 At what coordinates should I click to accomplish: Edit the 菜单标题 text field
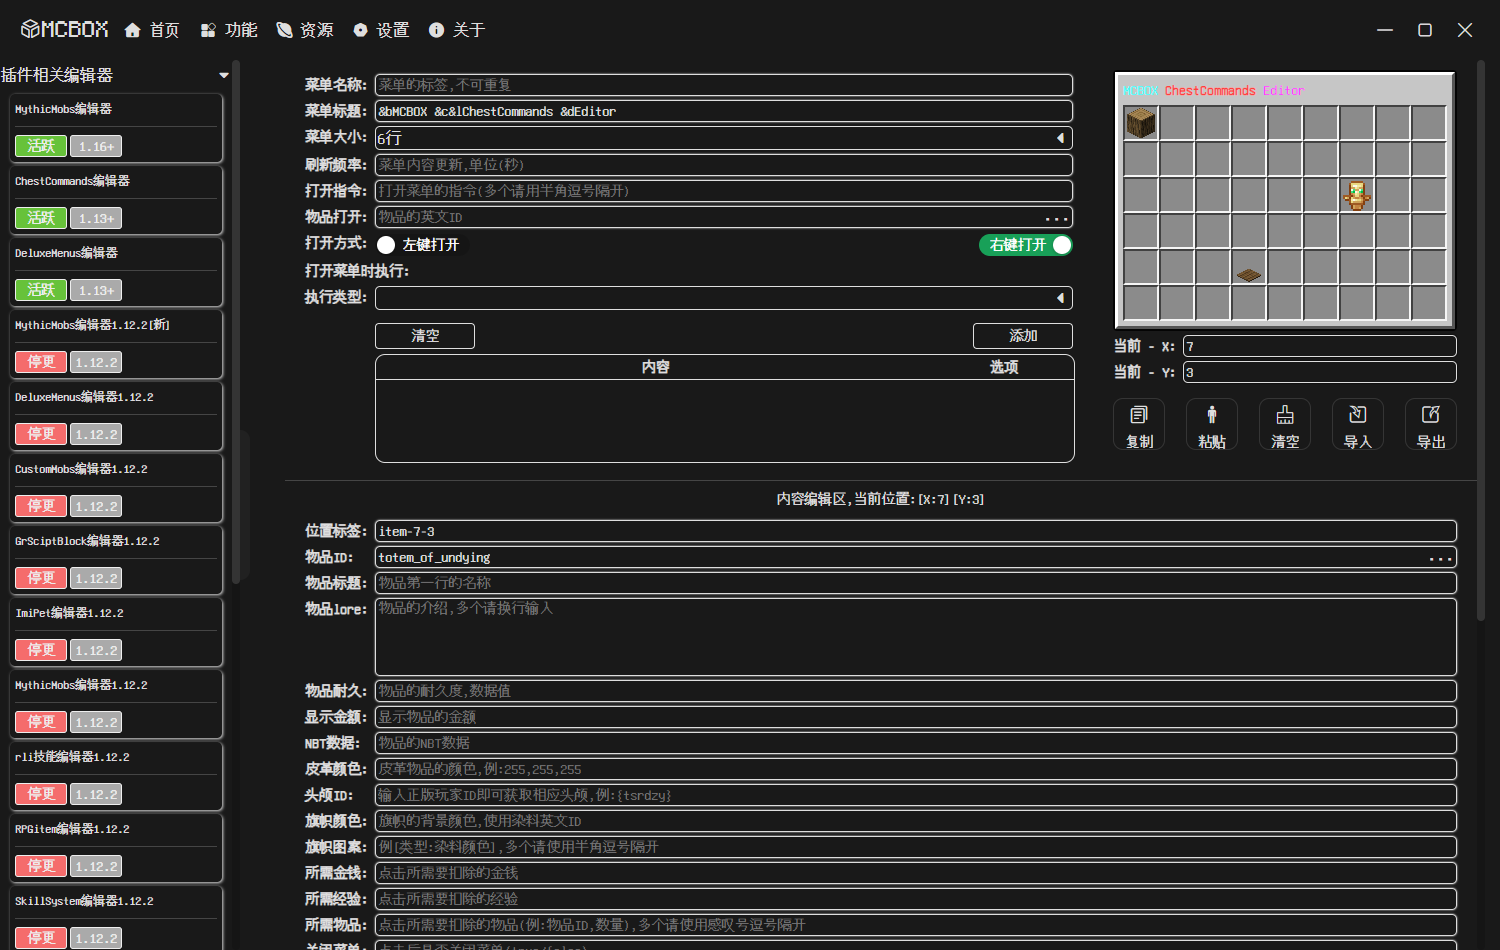pos(724,111)
